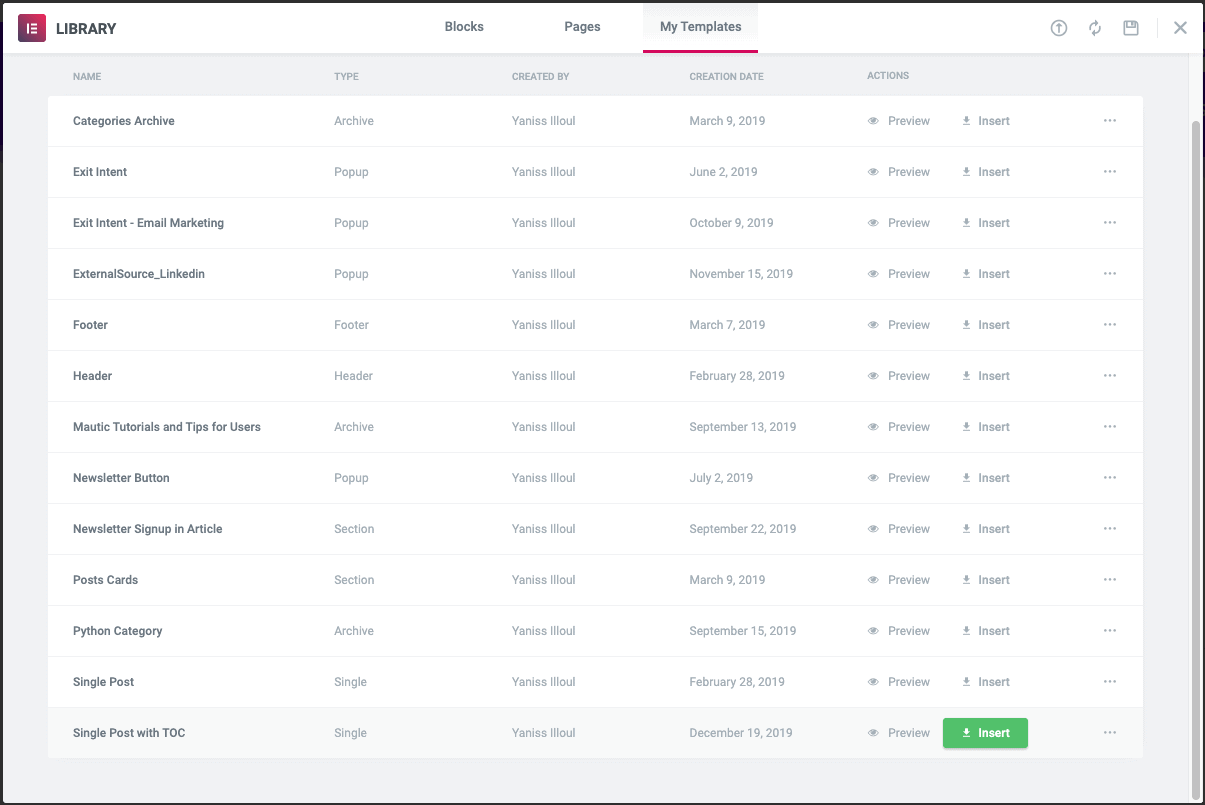Image resolution: width=1205 pixels, height=805 pixels.
Task: Switch to the Pages tab
Action: pyautogui.click(x=582, y=27)
